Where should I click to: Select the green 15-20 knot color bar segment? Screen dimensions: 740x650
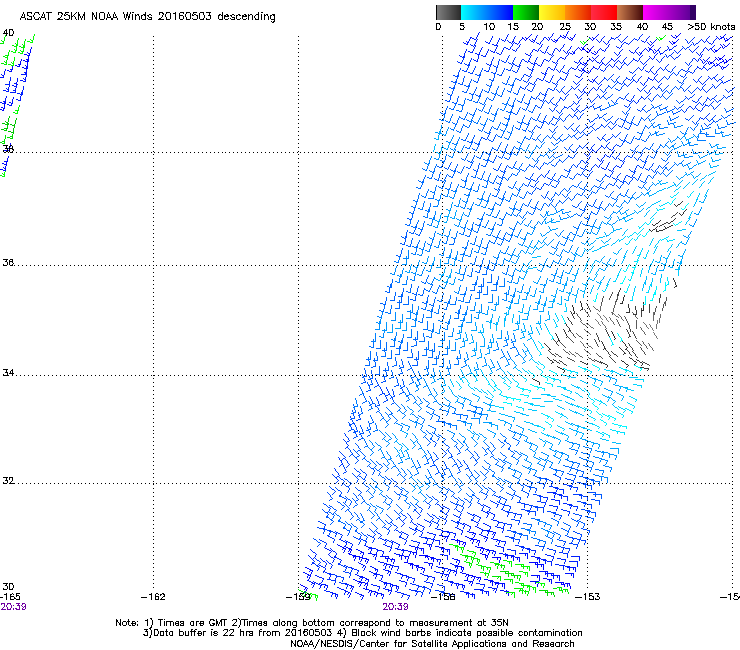[x=526, y=12]
